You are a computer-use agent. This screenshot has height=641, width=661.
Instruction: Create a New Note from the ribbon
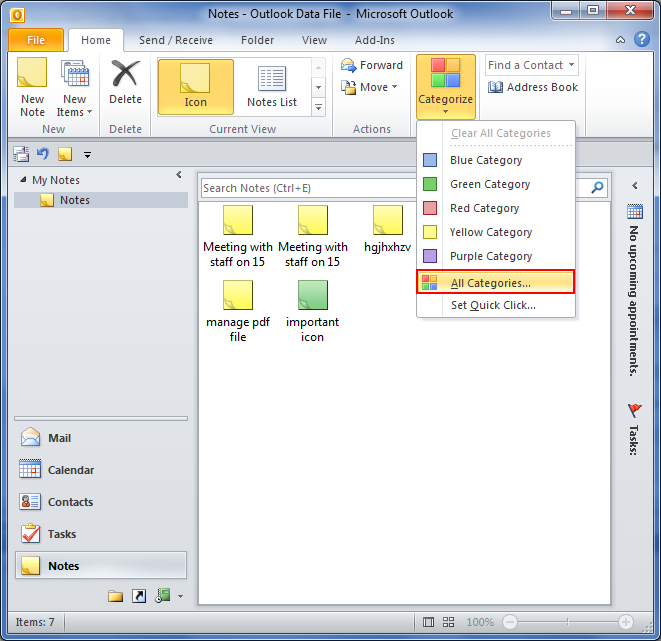pos(32,88)
